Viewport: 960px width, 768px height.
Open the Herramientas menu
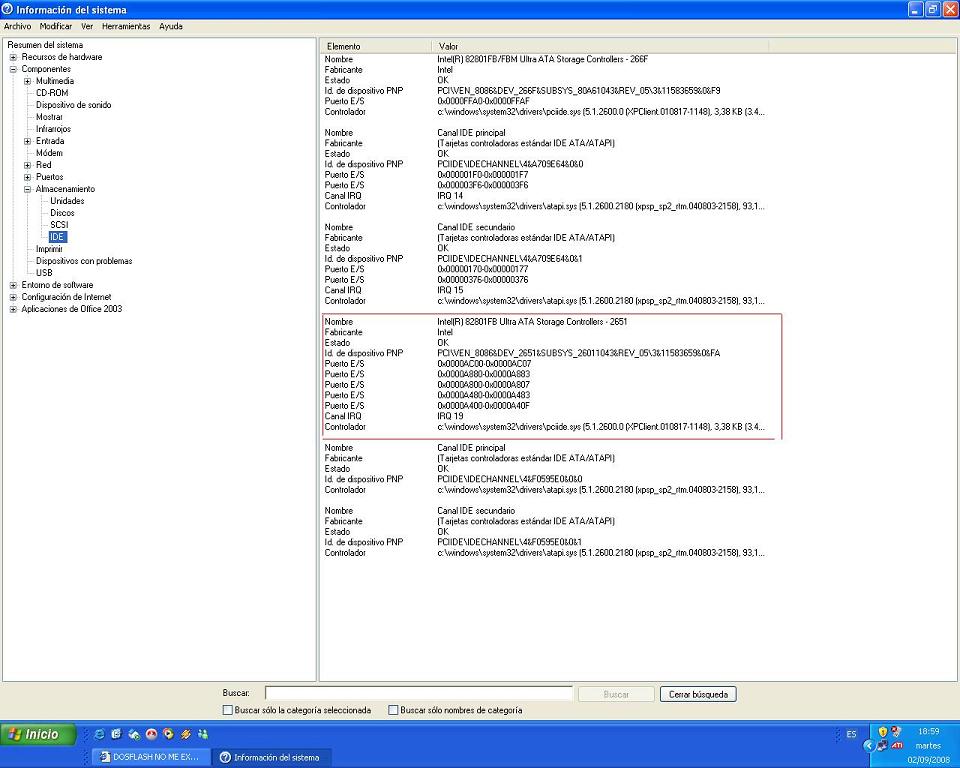pos(126,26)
